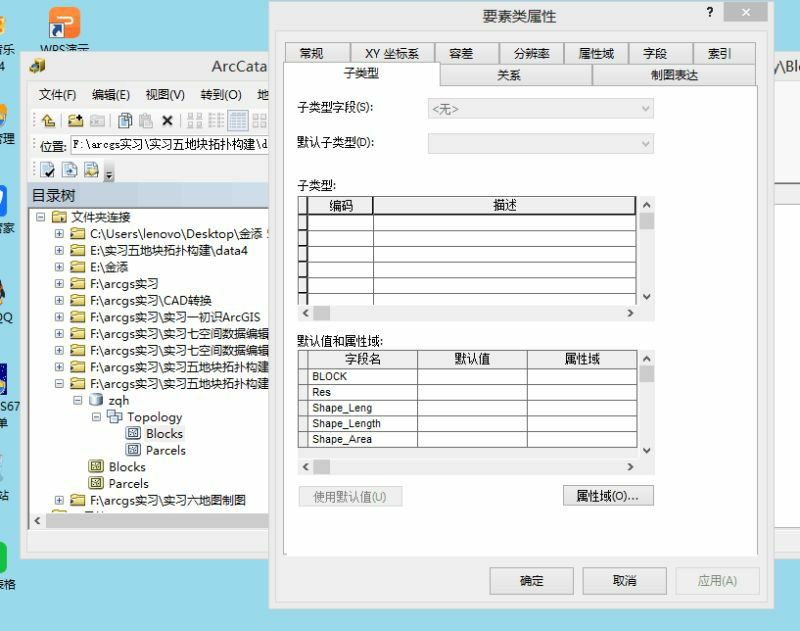Switch to Details view icon
The image size is (800, 631).
point(238,121)
